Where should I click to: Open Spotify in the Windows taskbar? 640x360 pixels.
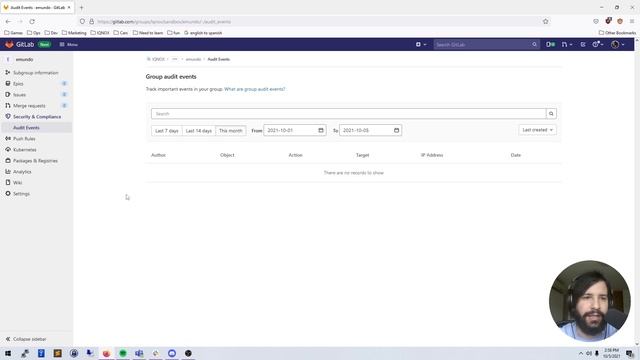pyautogui.click(x=123, y=353)
